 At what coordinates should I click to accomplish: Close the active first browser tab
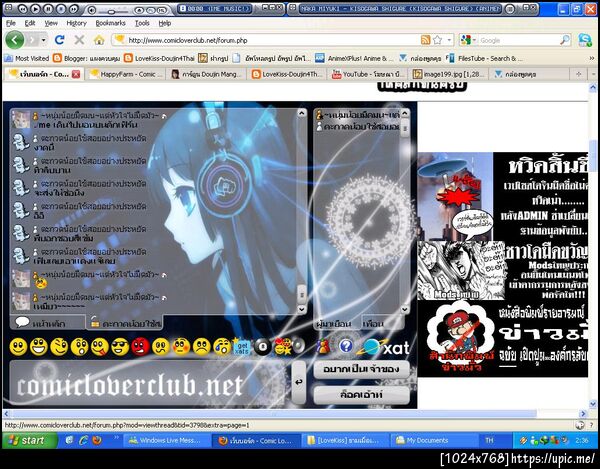tap(76, 74)
